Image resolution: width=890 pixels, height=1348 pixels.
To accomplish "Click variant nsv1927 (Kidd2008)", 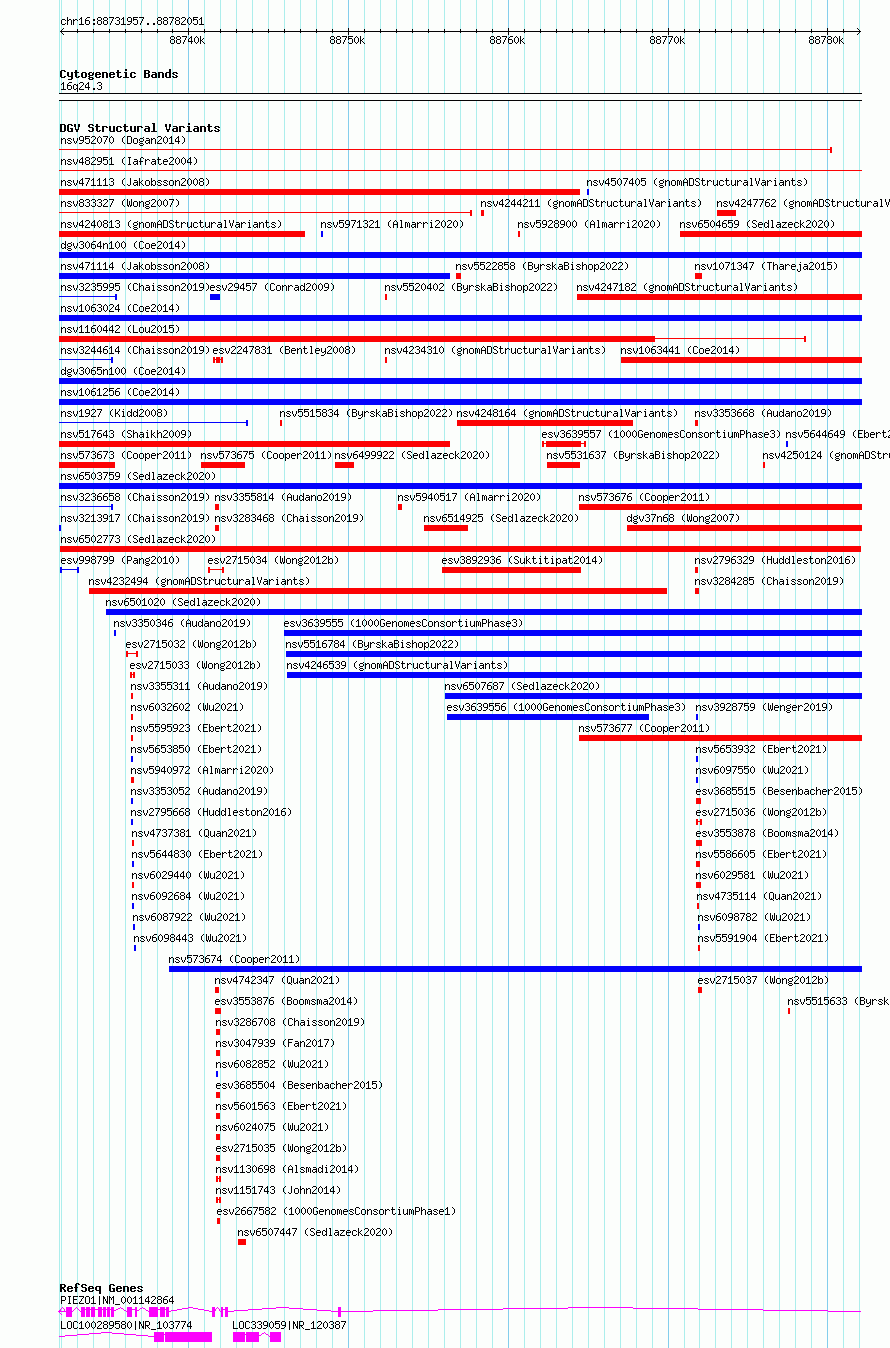I will [114, 413].
